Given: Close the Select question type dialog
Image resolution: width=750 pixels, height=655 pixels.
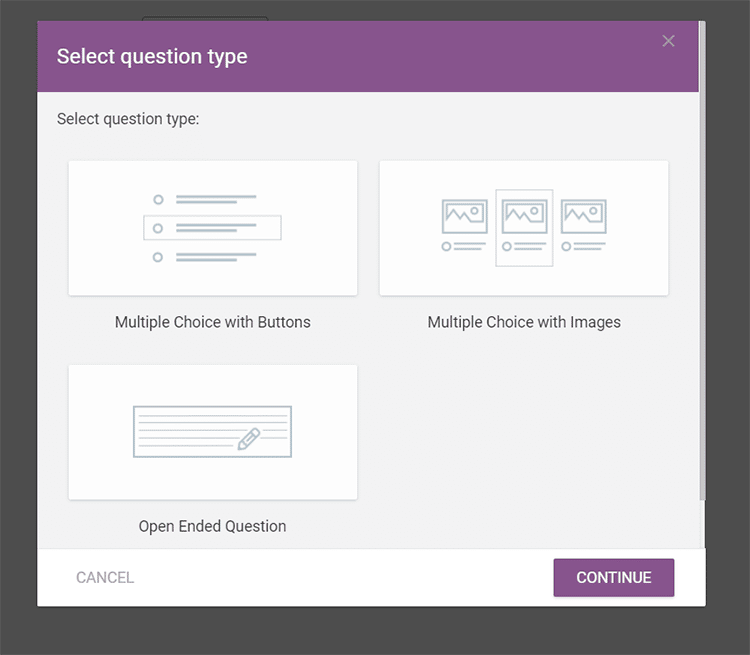Looking at the screenshot, I should tap(669, 41).
